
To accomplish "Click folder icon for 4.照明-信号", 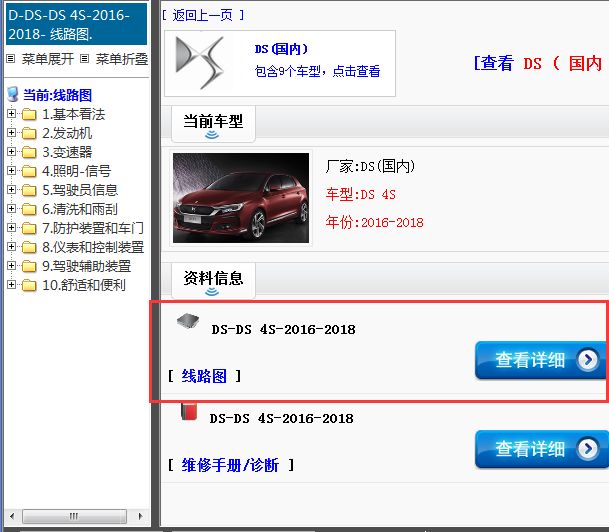I will [29, 171].
